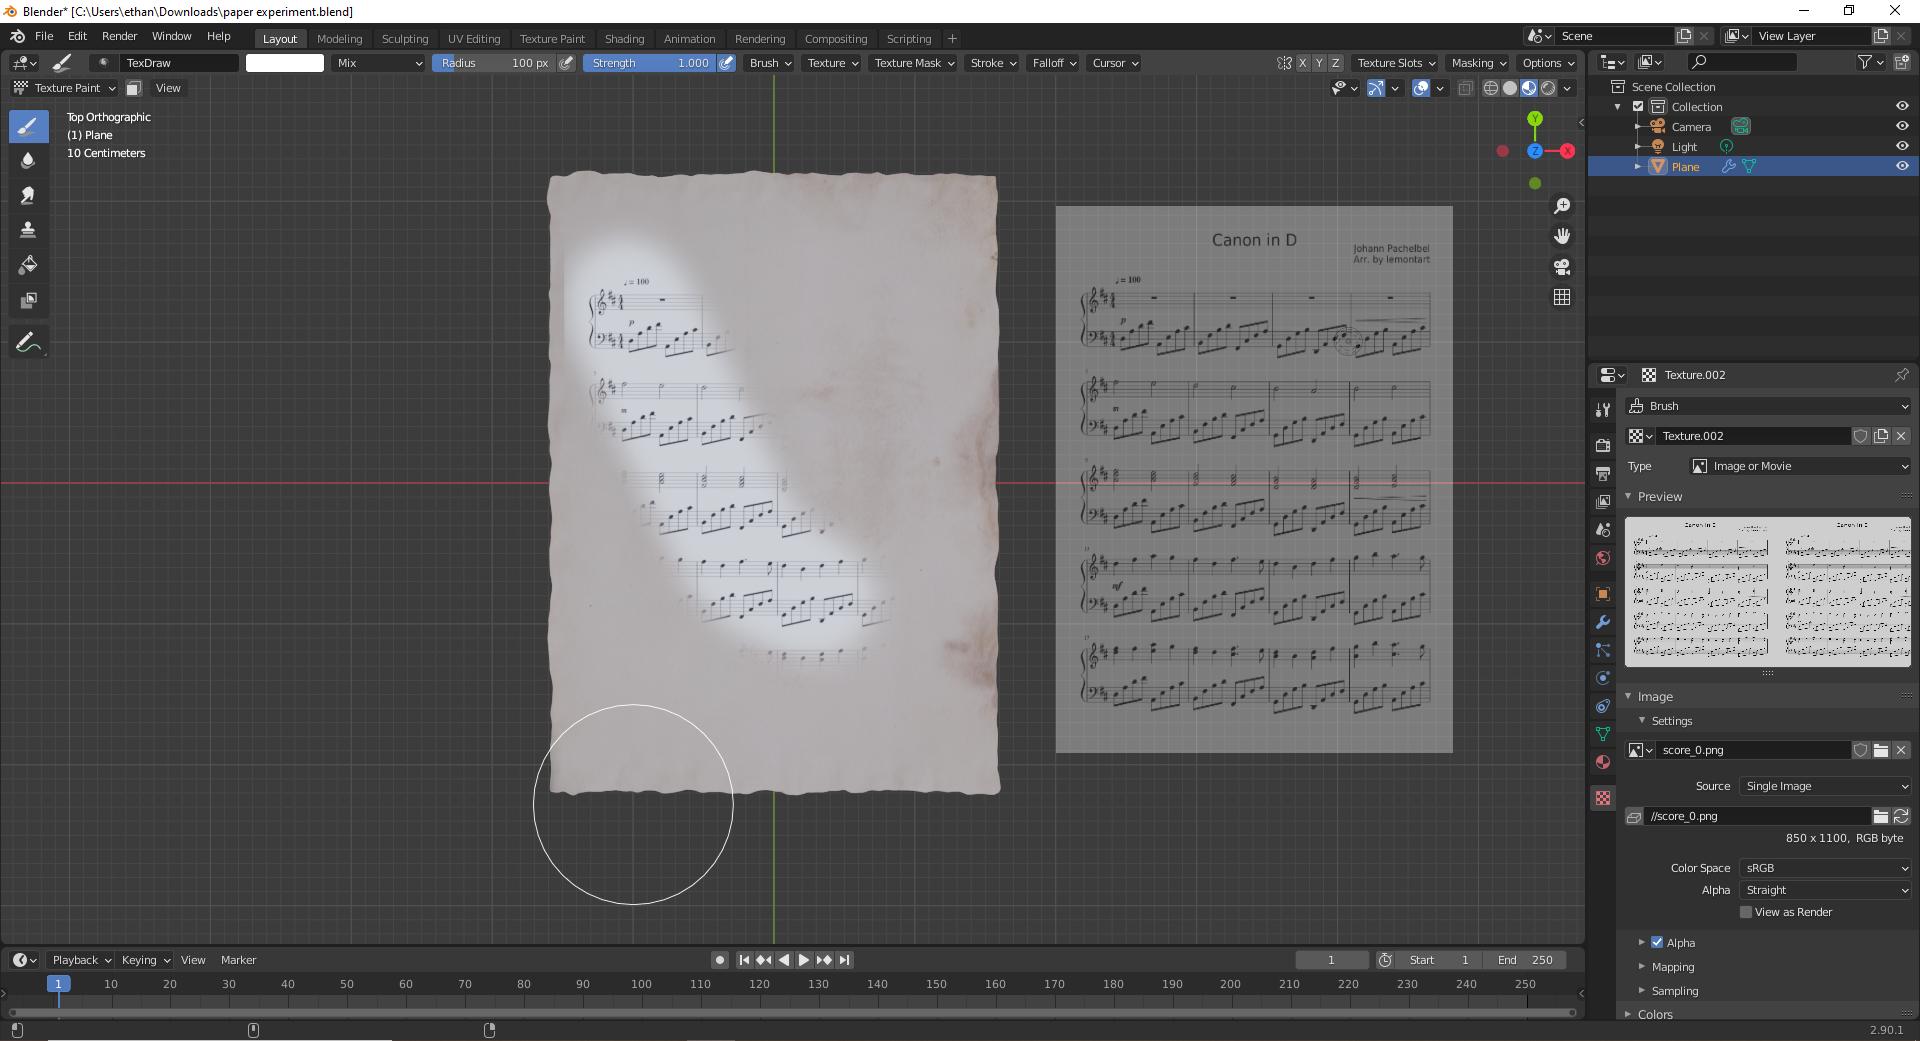Open the Color Space sRGB dropdown
The height and width of the screenshot is (1041, 1920).
tap(1826, 868)
